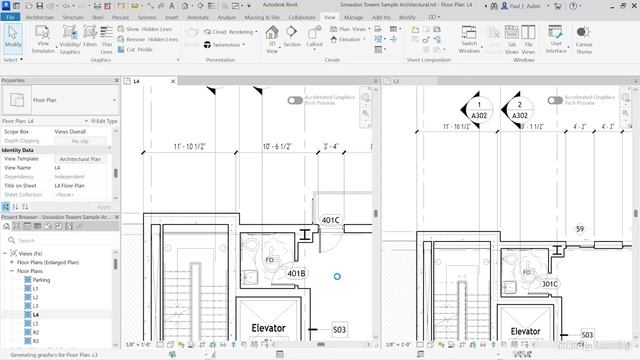Select the Section tool
This screenshot has height=360, width=640.
(x=292, y=37)
